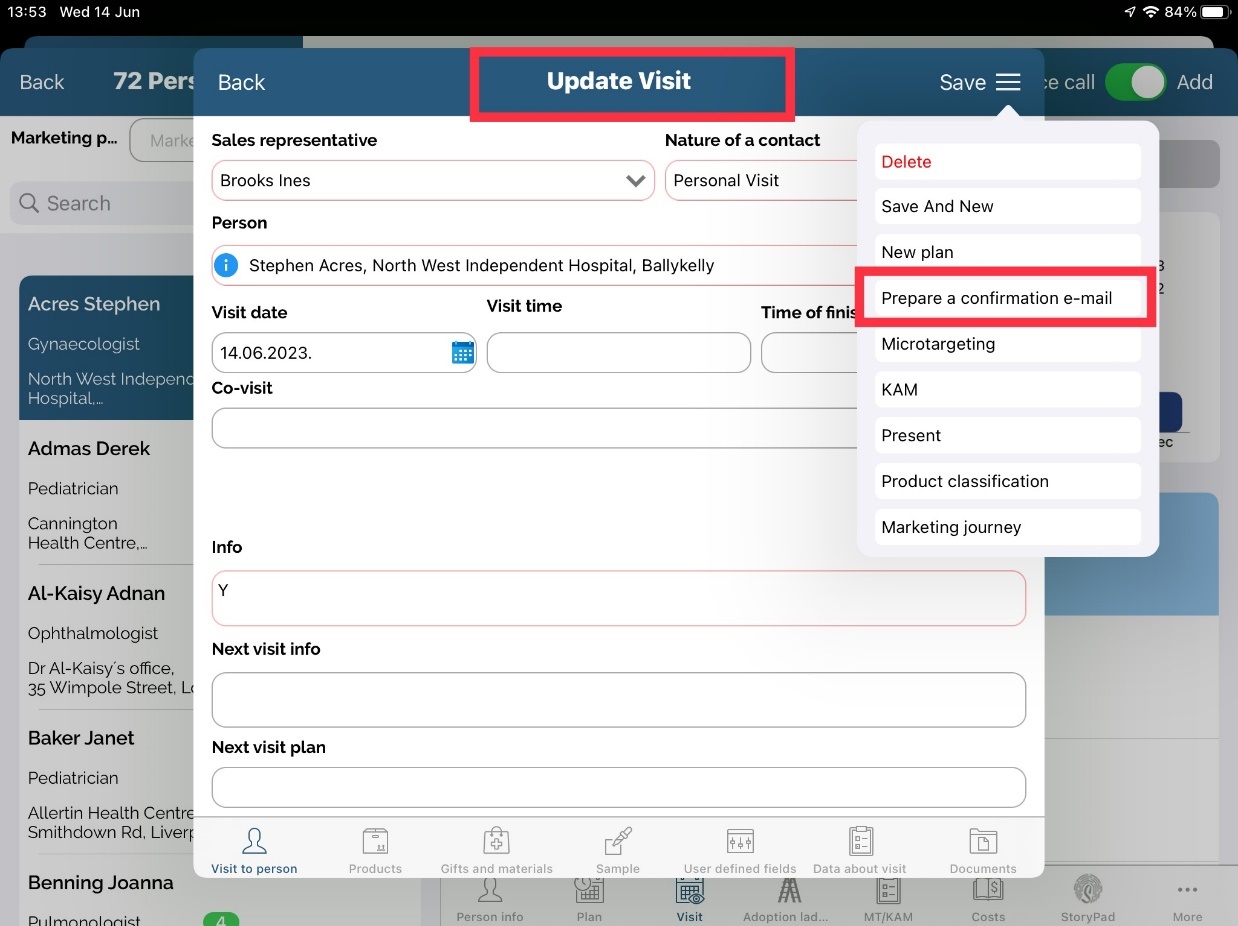The width and height of the screenshot is (1238, 926).
Task: Open the hamburger menu next to Save
Action: pos(1008,83)
